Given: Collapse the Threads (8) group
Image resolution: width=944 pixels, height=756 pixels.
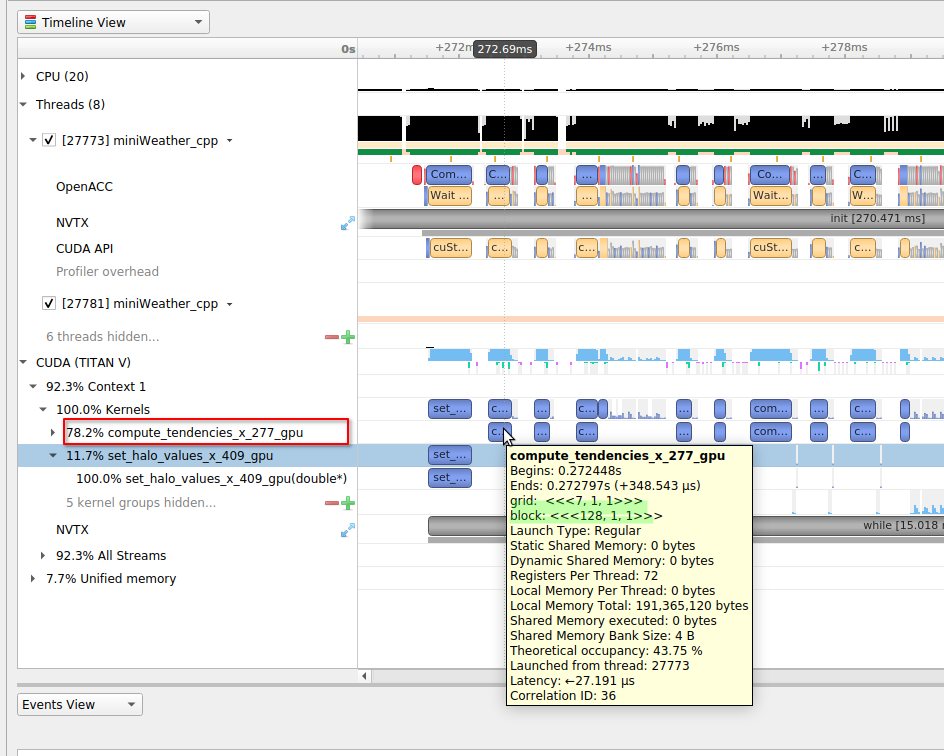Looking at the screenshot, I should pyautogui.click(x=24, y=105).
